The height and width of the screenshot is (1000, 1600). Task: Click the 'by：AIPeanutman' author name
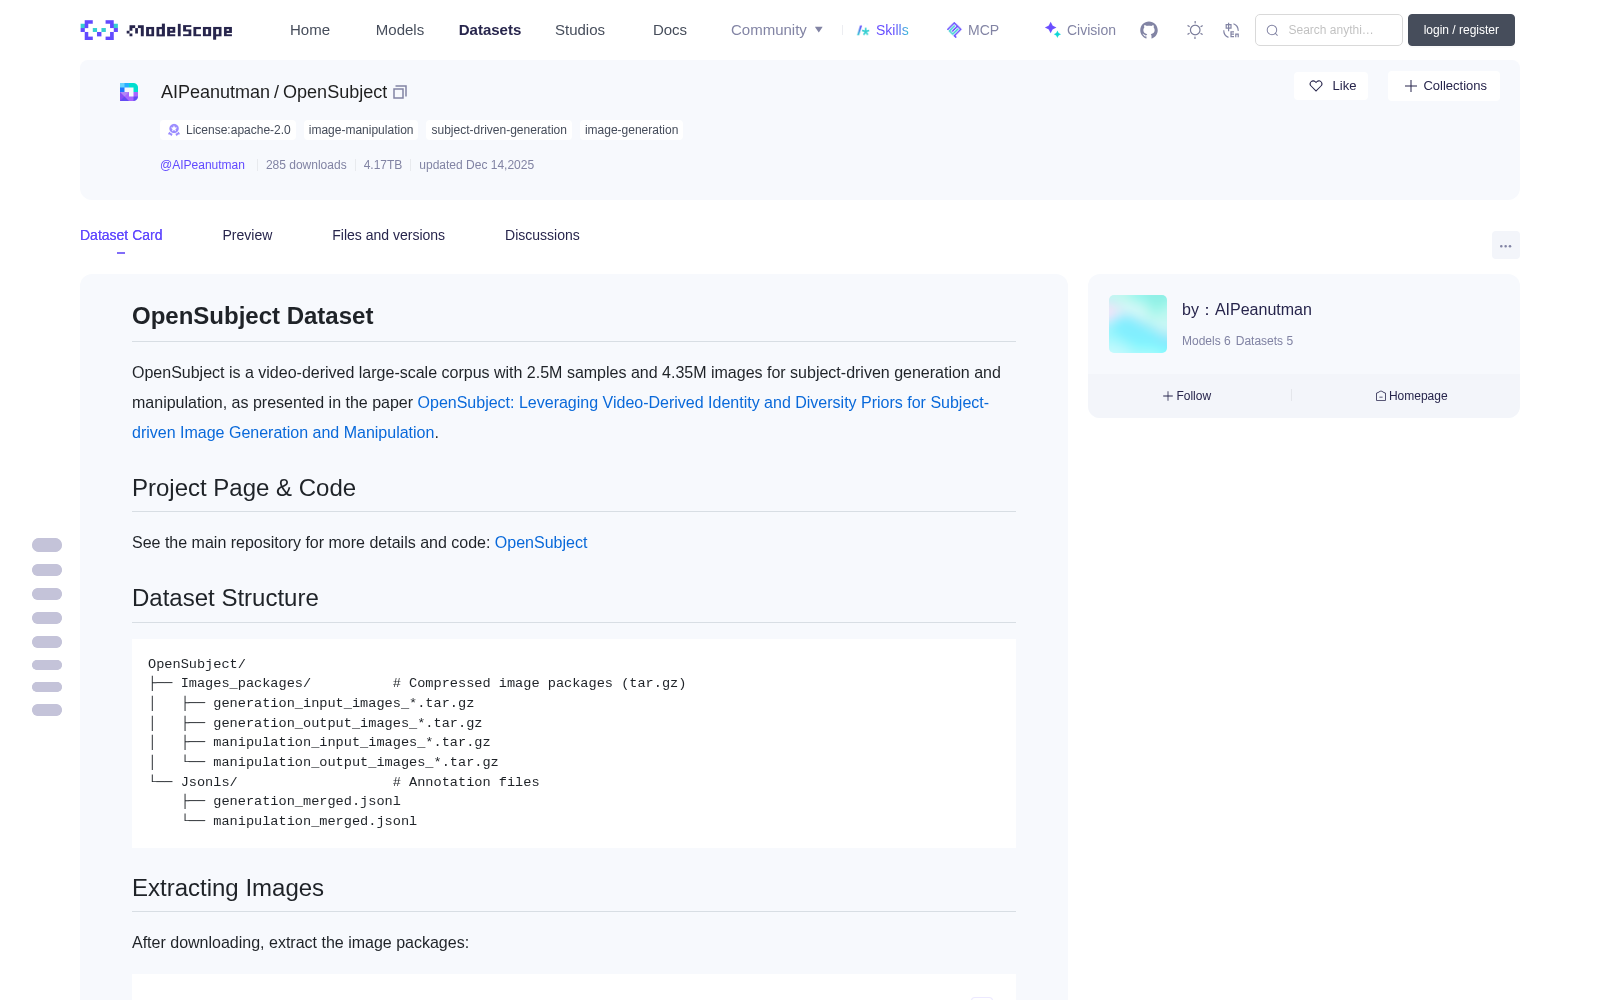click(1247, 310)
